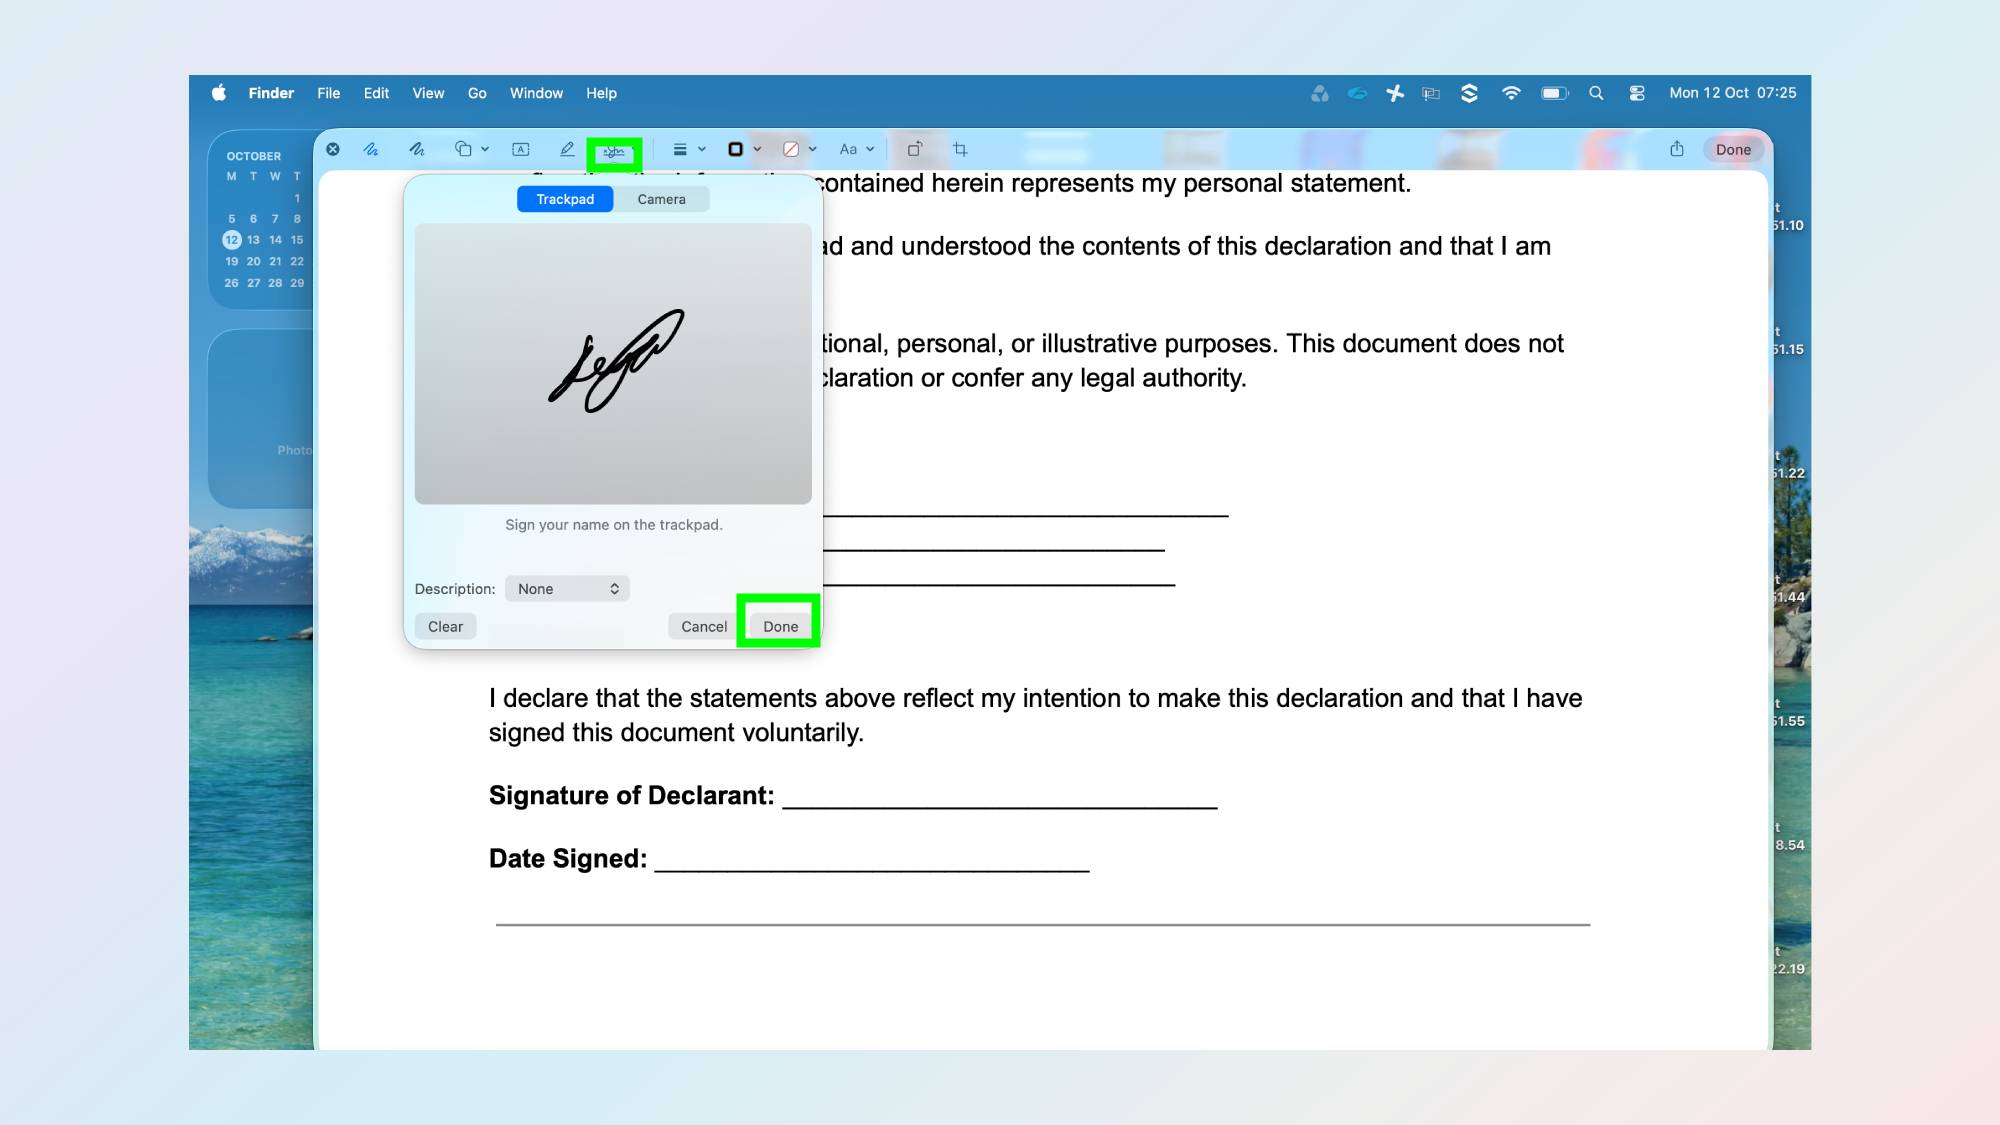Expand the Border Color dropdown chevron
Image resolution: width=2000 pixels, height=1125 pixels.
tap(758, 149)
